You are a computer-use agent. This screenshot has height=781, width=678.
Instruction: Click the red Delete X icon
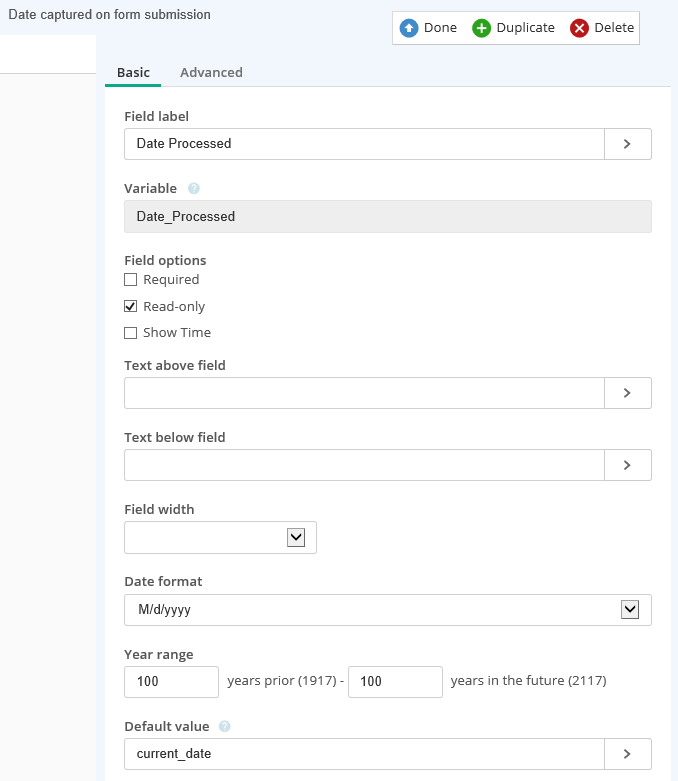580,28
